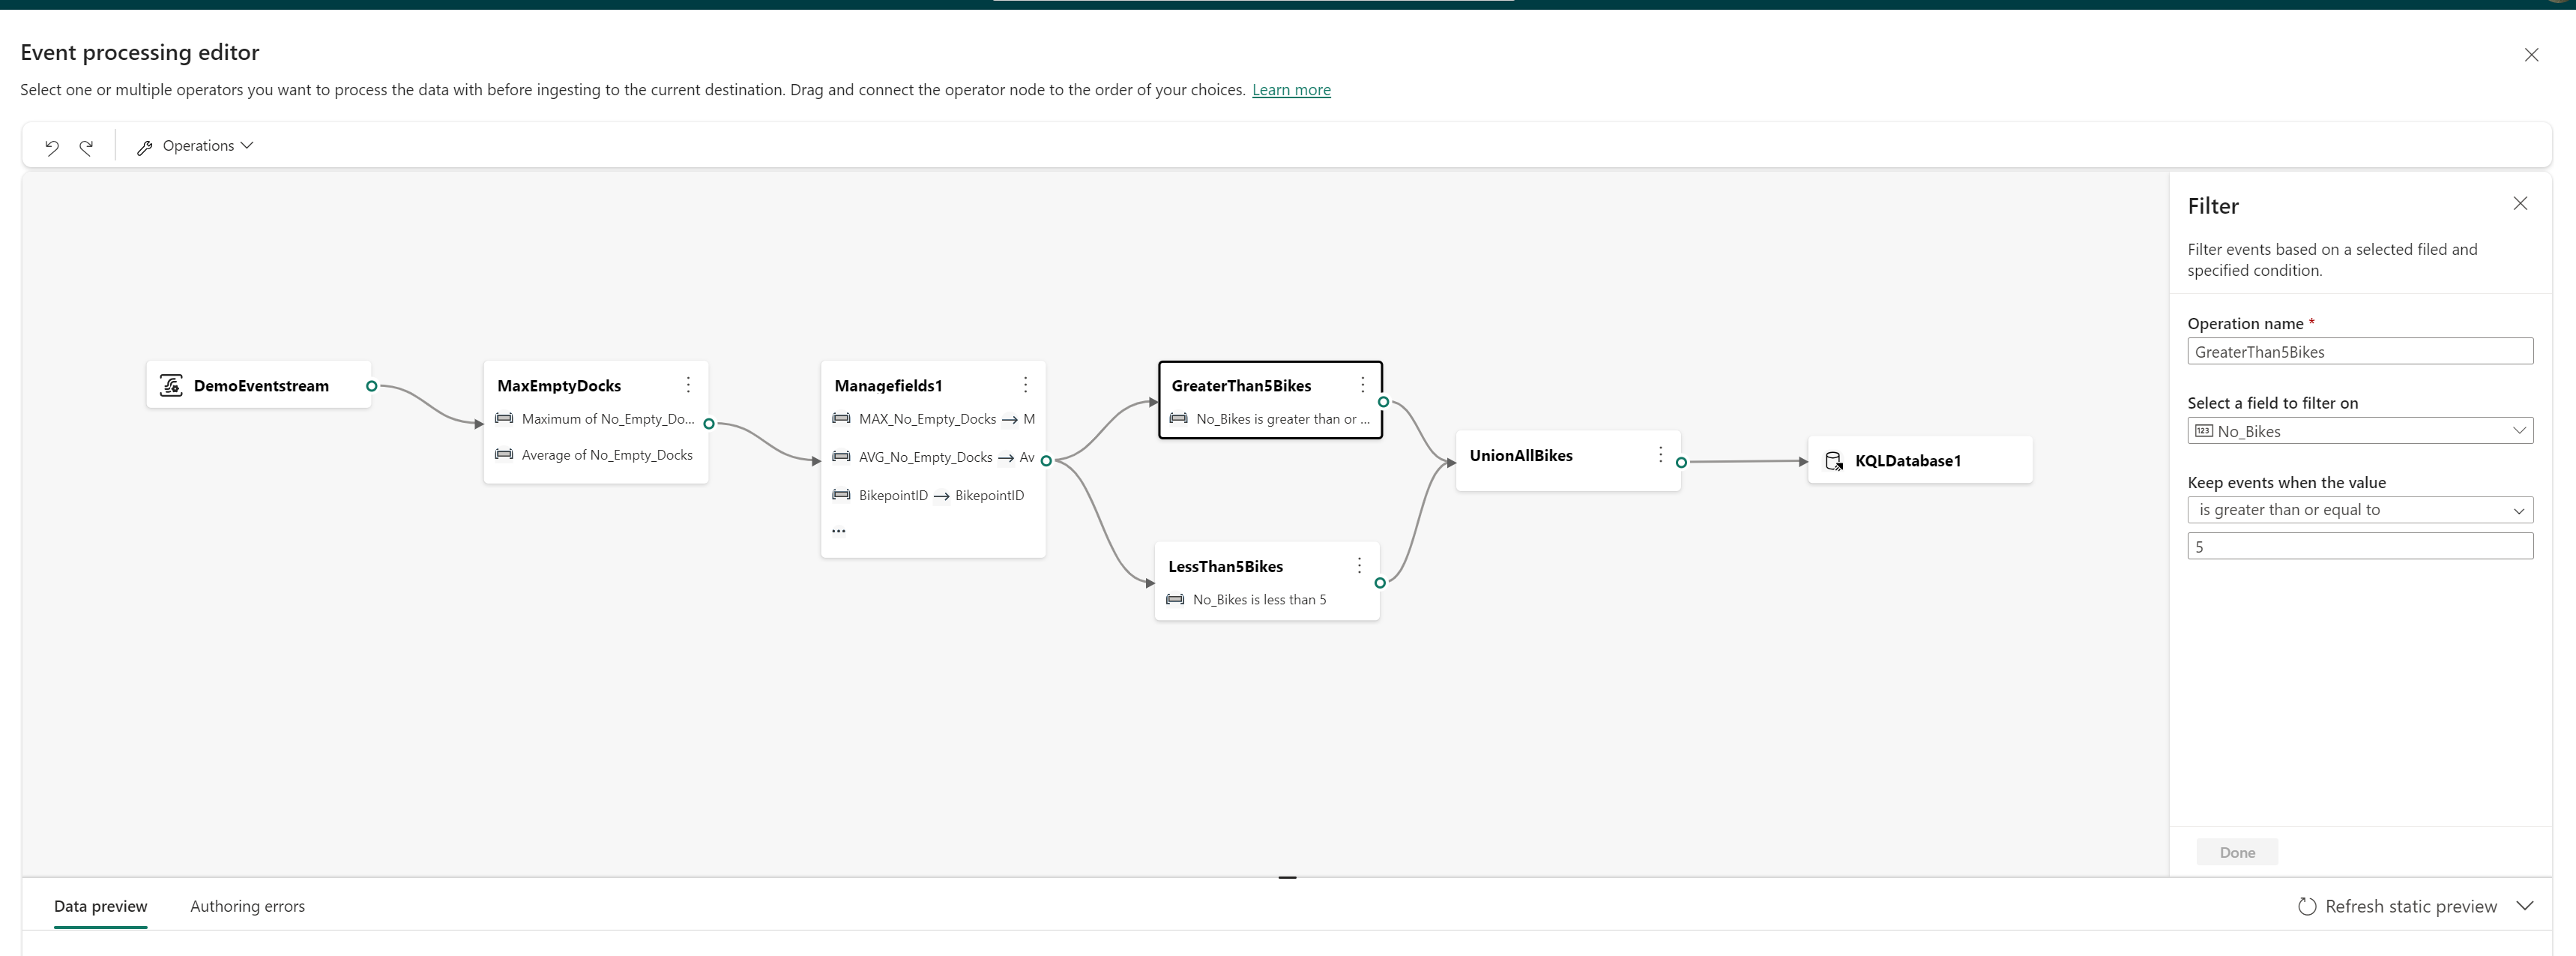The height and width of the screenshot is (956, 2576).
Task: Click the undo arrow icon
Action: pyautogui.click(x=52, y=147)
